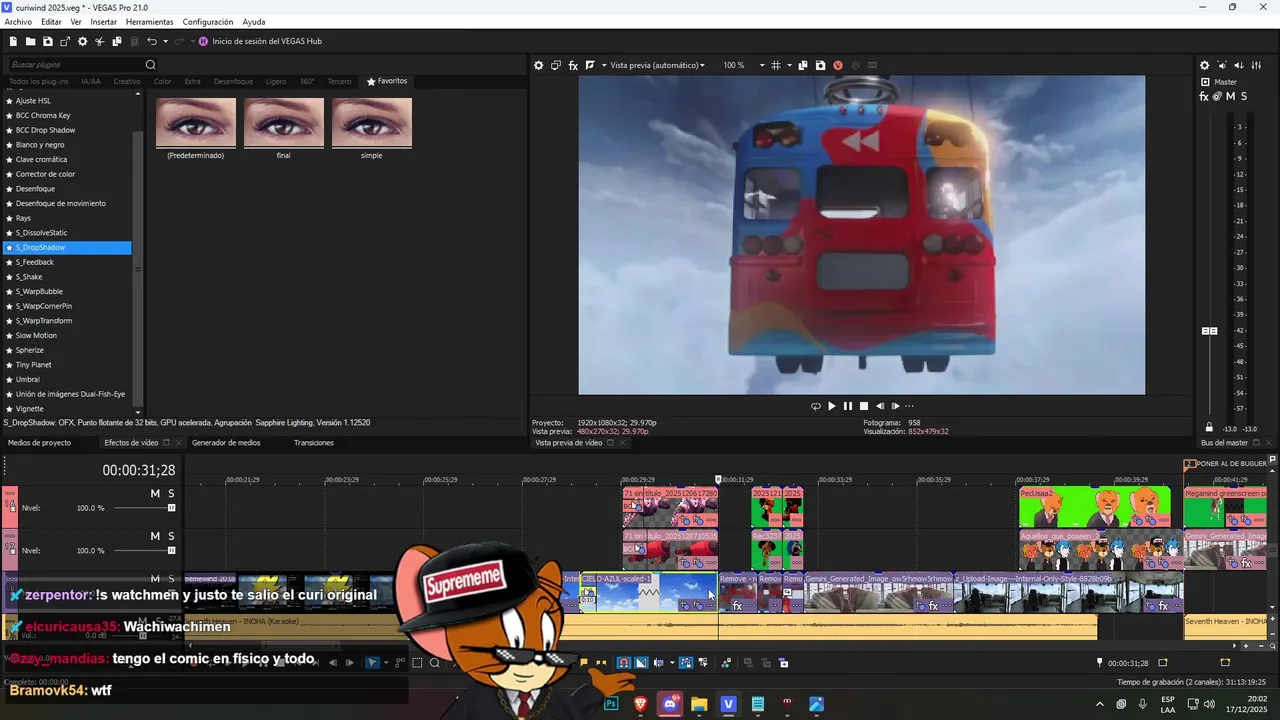Open video output FX in preview toolbar
1280x720 pixels.
[x=573, y=65]
